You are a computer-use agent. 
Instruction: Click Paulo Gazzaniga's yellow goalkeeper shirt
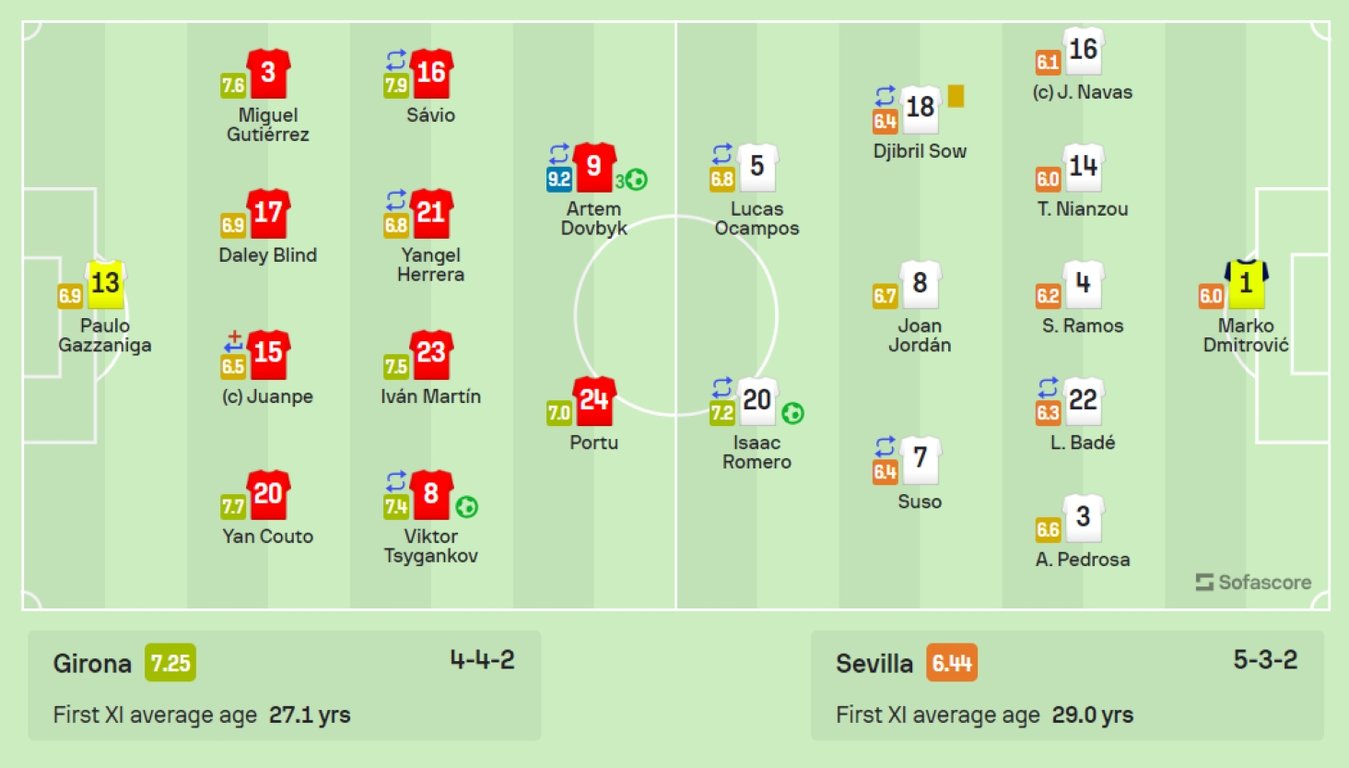coord(105,284)
